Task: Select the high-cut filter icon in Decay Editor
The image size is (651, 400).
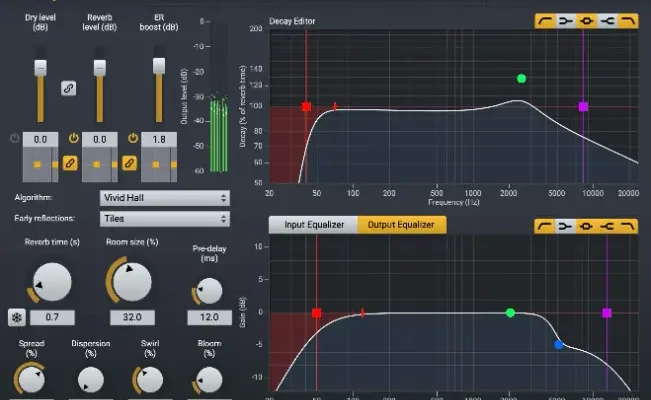Action: (629, 20)
